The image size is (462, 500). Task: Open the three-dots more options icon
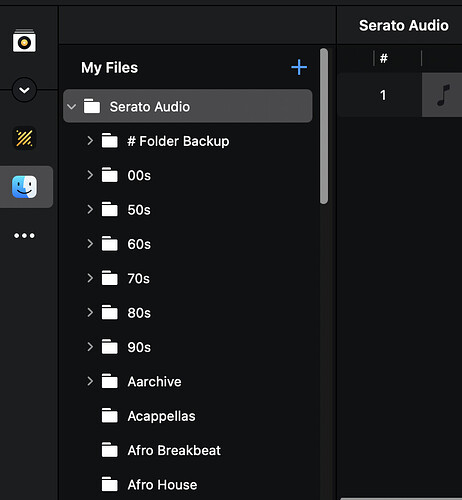coord(24,236)
